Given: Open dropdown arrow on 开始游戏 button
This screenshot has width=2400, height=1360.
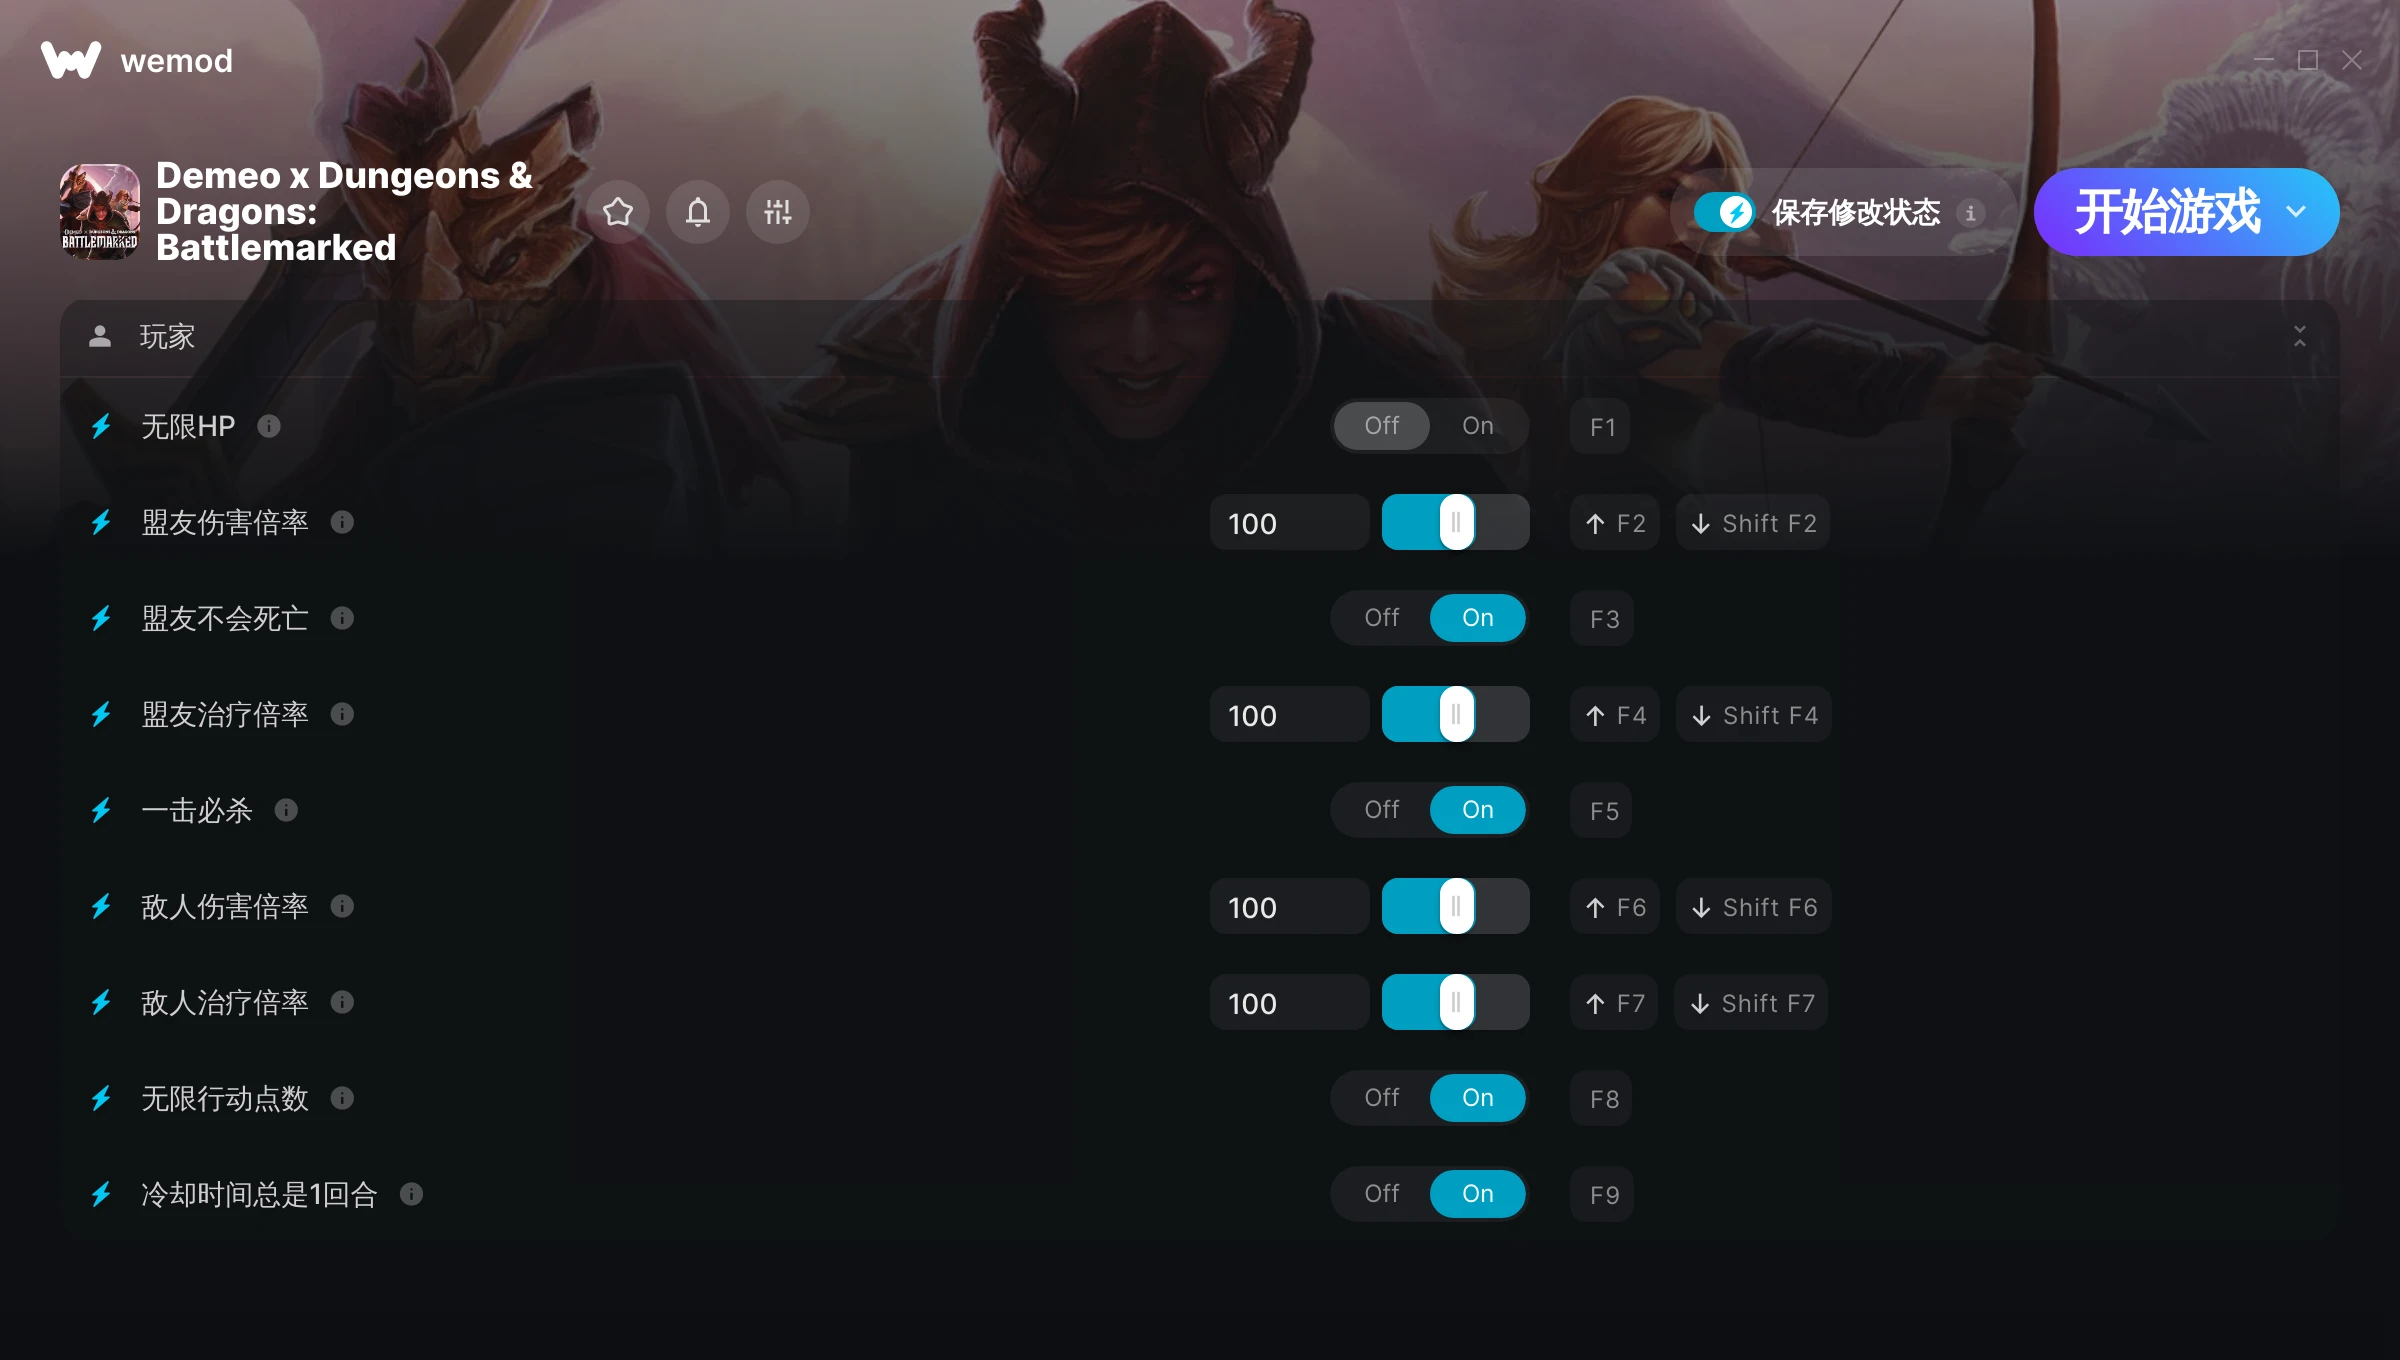Looking at the screenshot, I should 2296,212.
